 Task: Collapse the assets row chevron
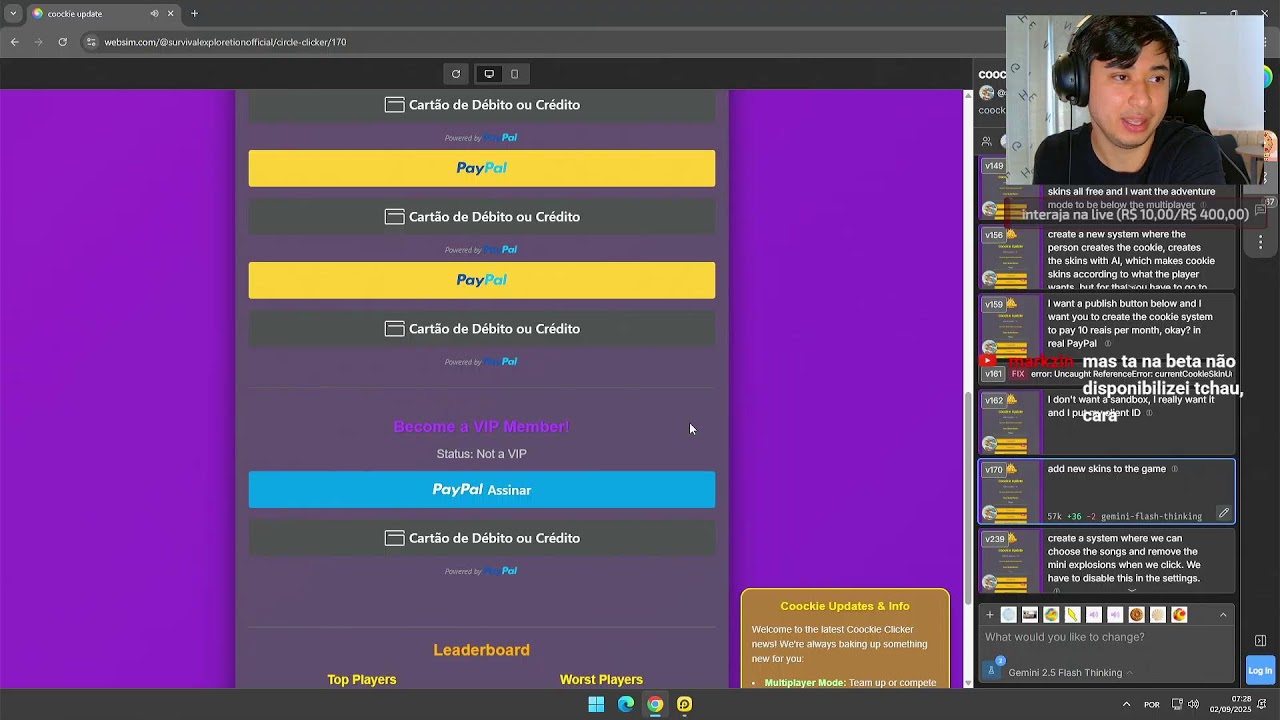point(1223,615)
